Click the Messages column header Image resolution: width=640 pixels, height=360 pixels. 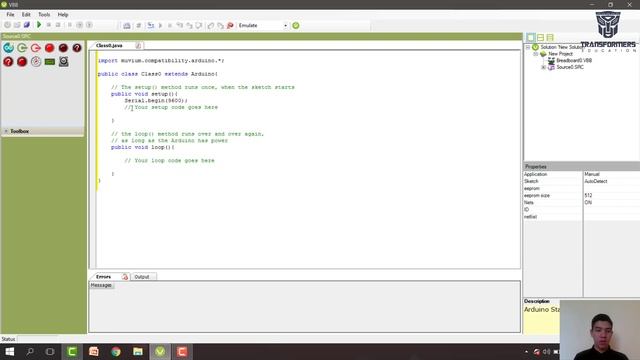101,285
